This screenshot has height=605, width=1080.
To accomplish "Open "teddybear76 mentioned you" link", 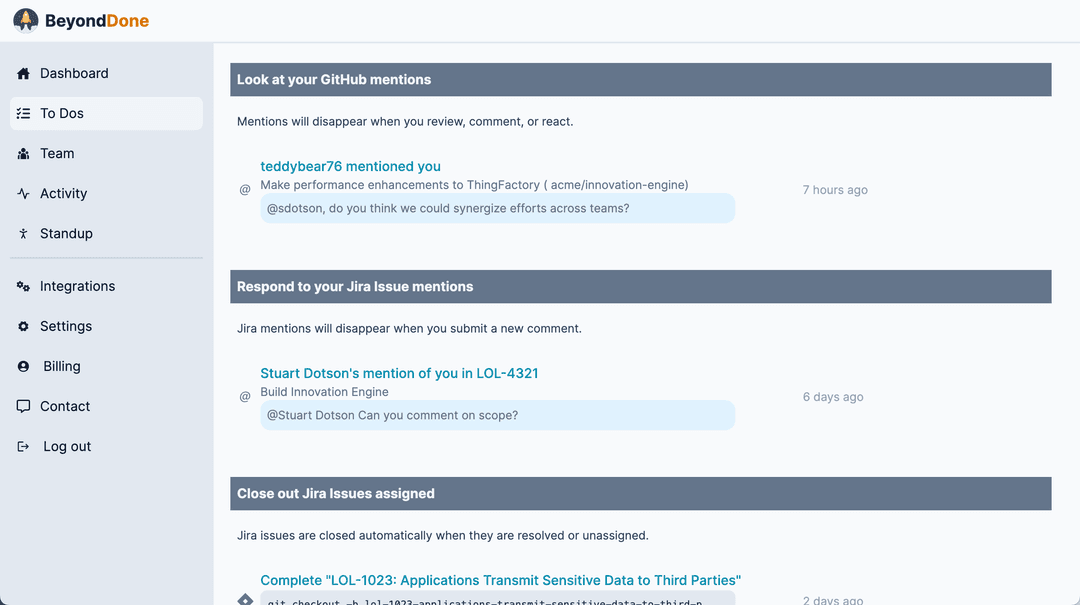I will tap(350, 167).
